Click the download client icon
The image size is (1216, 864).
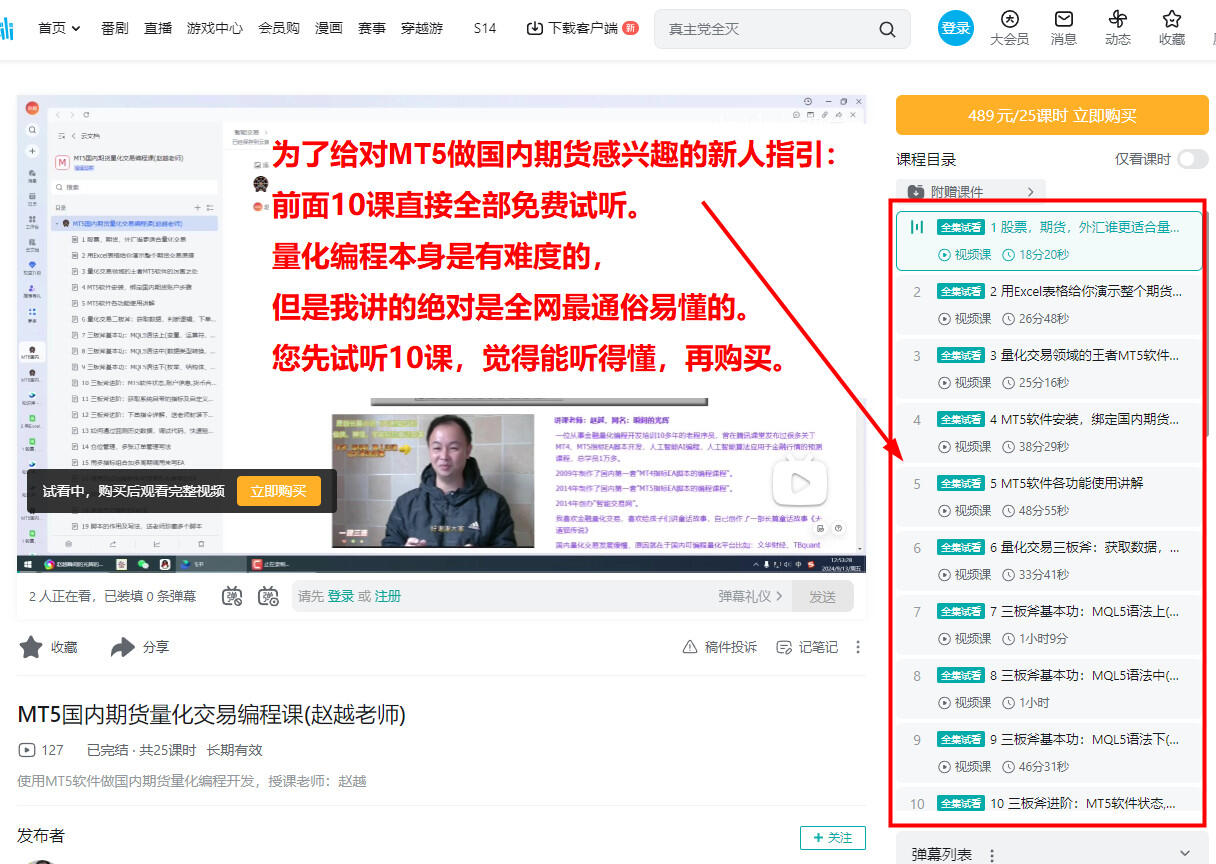534,28
